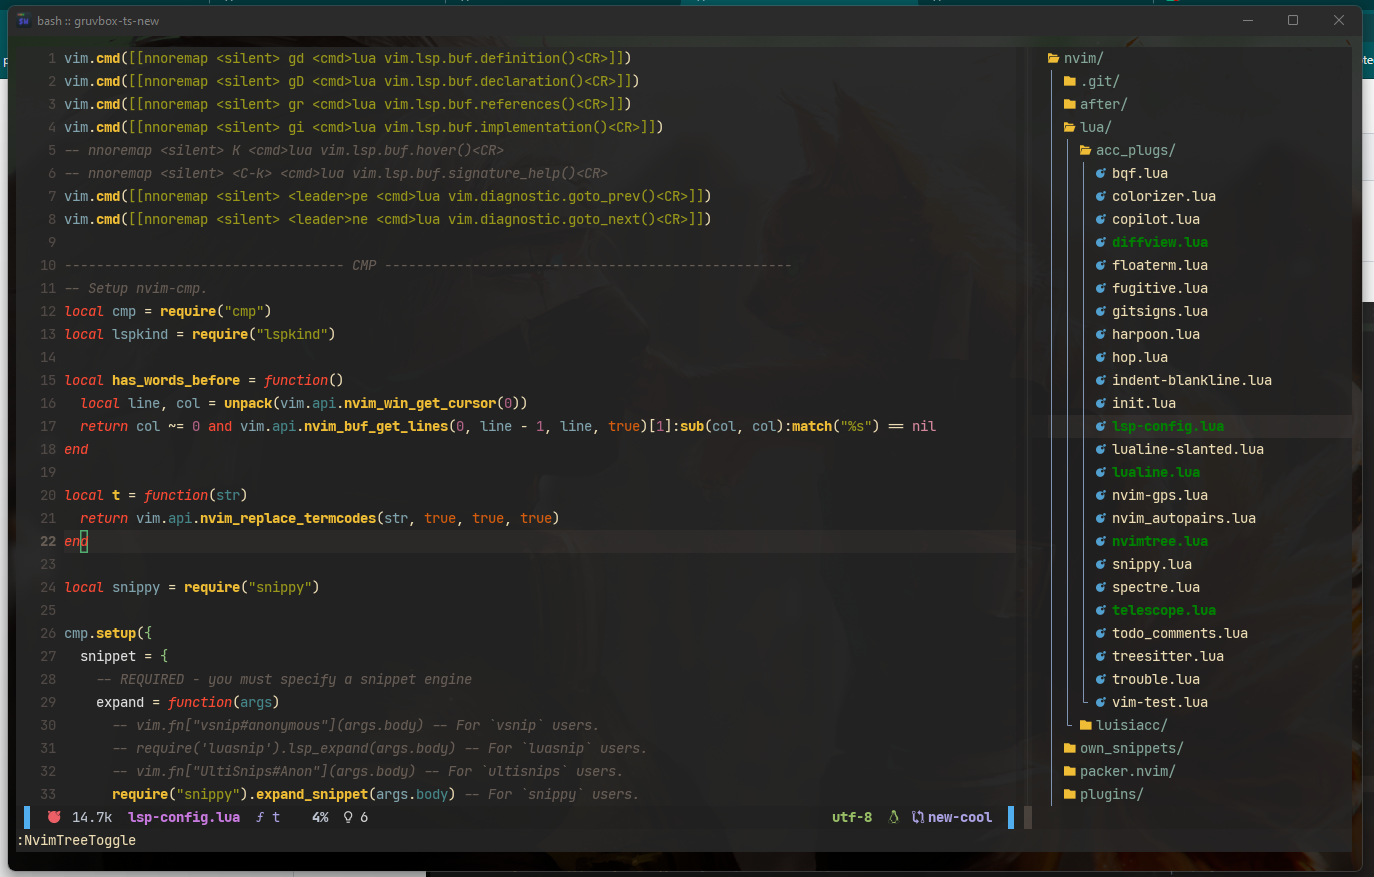The width and height of the screenshot is (1374, 877).
Task: Click the Lua icon beside bqf.lua
Action: tap(1101, 173)
